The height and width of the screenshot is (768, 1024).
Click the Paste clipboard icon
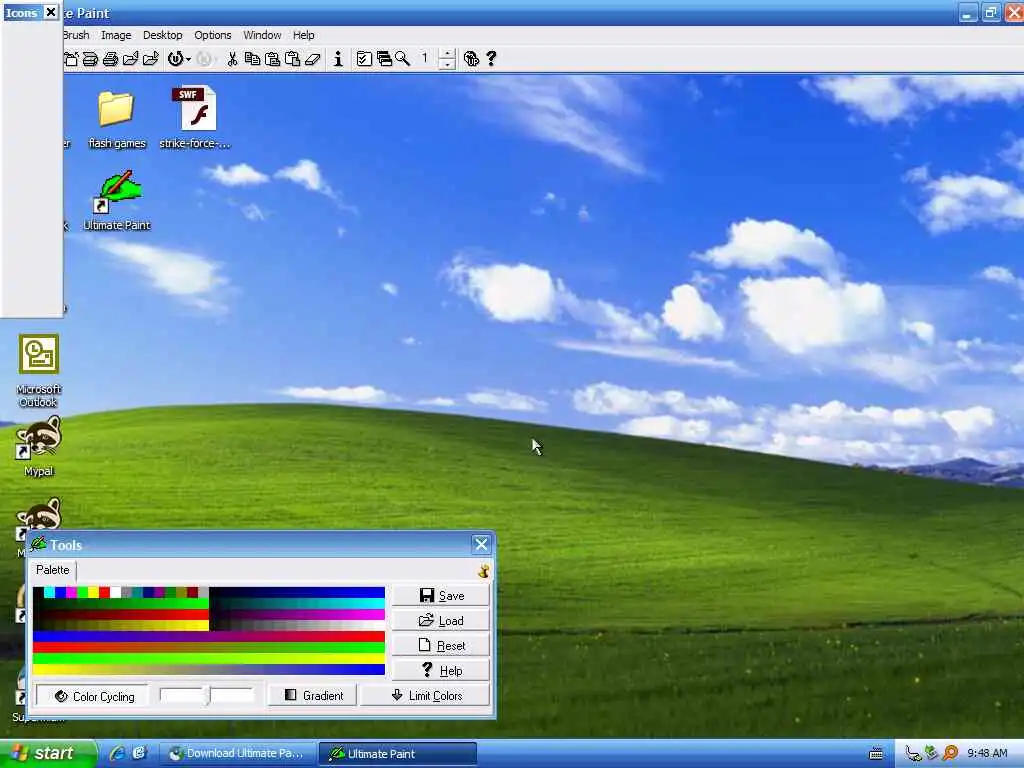click(x=272, y=59)
